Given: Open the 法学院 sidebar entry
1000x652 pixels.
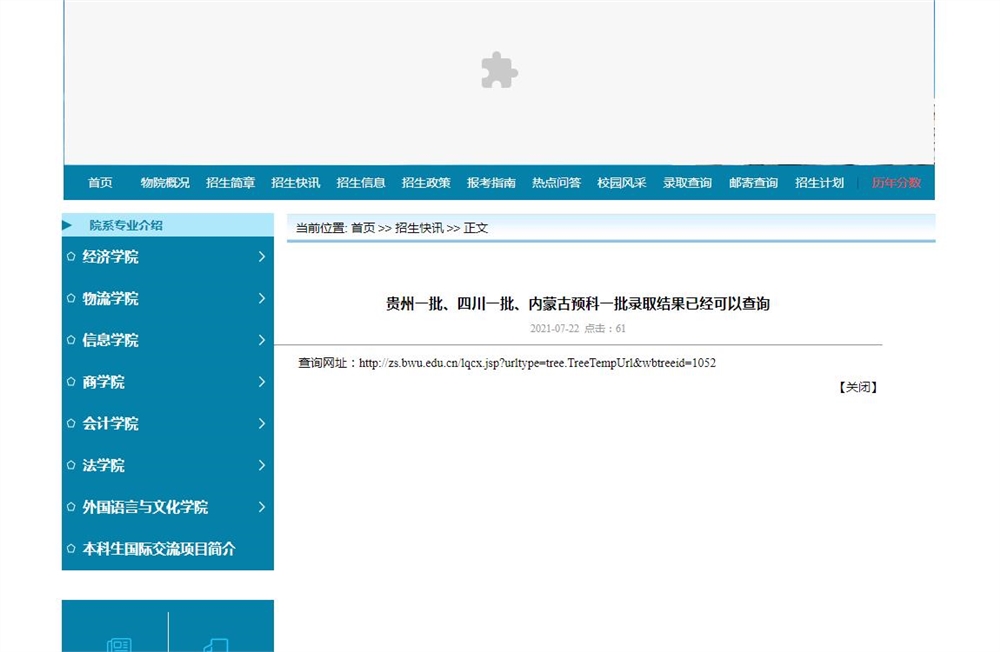Looking at the screenshot, I should 103,466.
